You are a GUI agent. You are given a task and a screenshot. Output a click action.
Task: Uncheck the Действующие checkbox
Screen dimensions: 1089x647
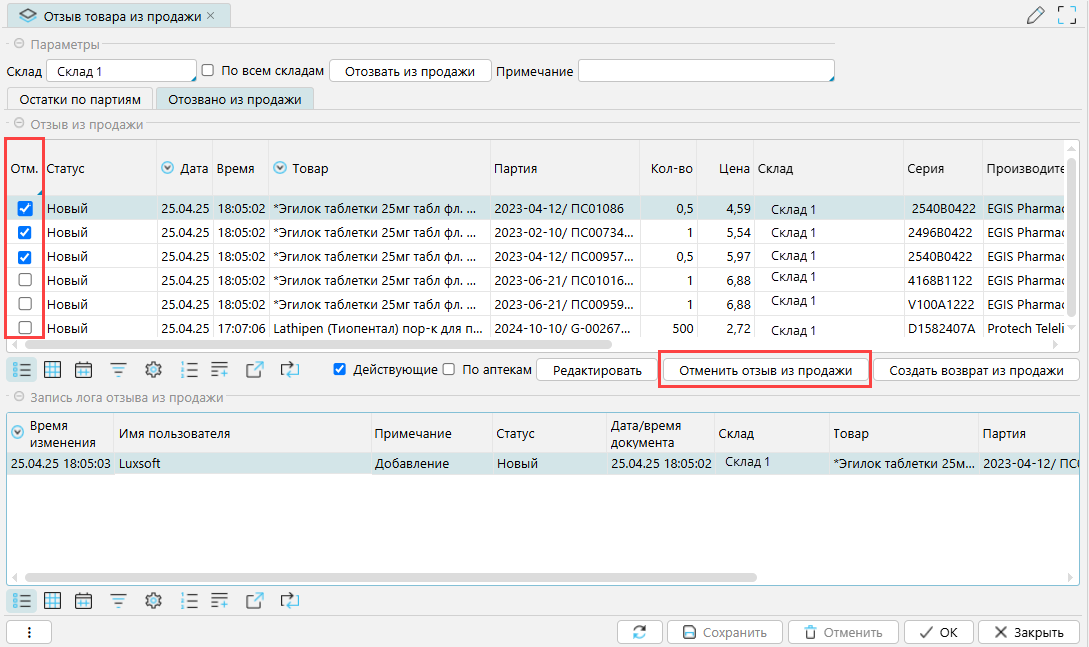[340, 370]
